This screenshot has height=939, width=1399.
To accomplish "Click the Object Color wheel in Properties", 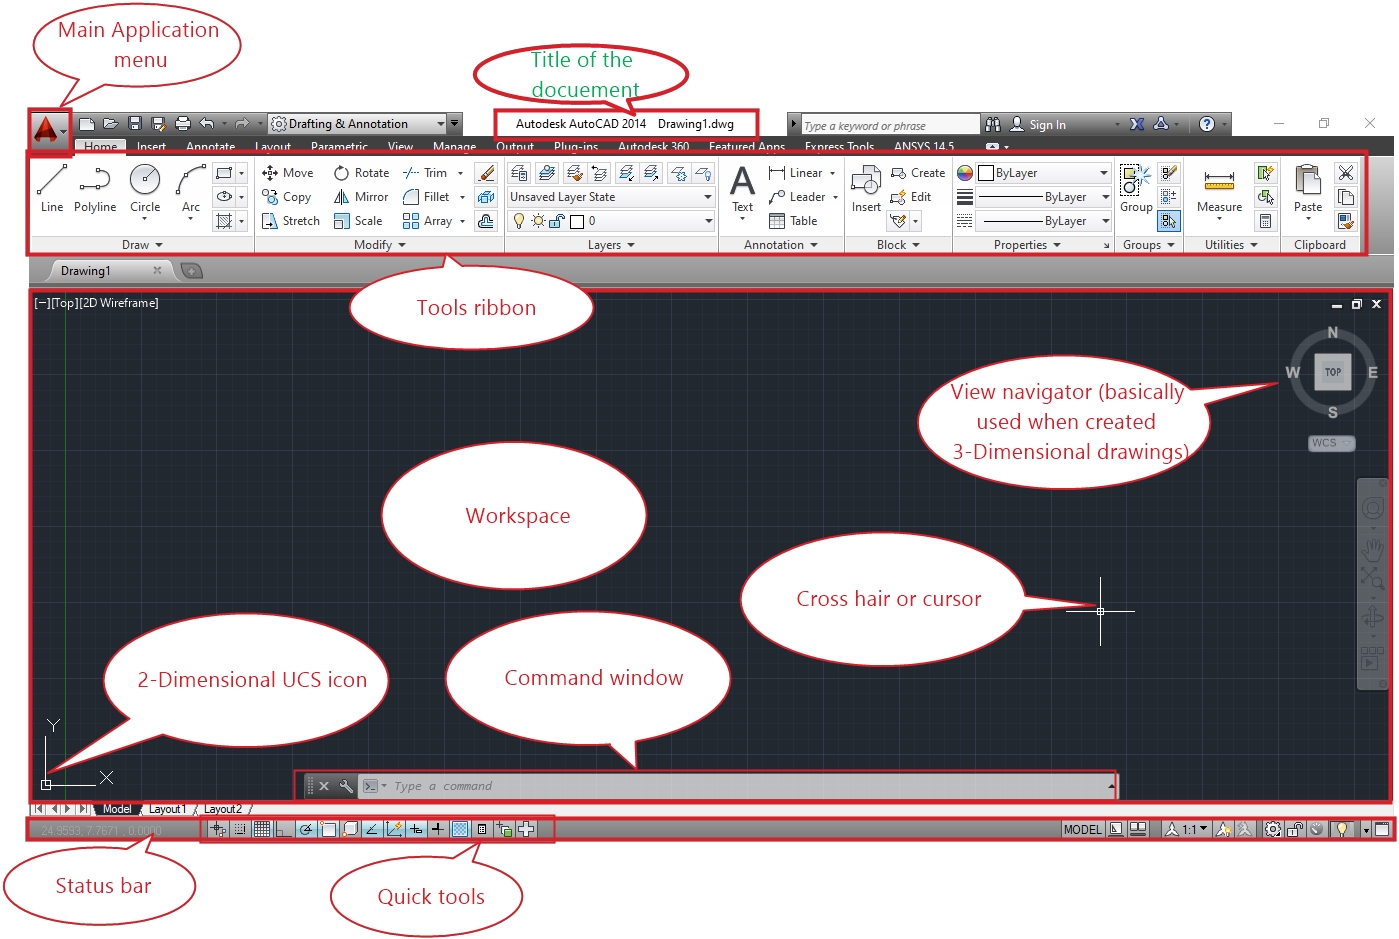I will (965, 173).
